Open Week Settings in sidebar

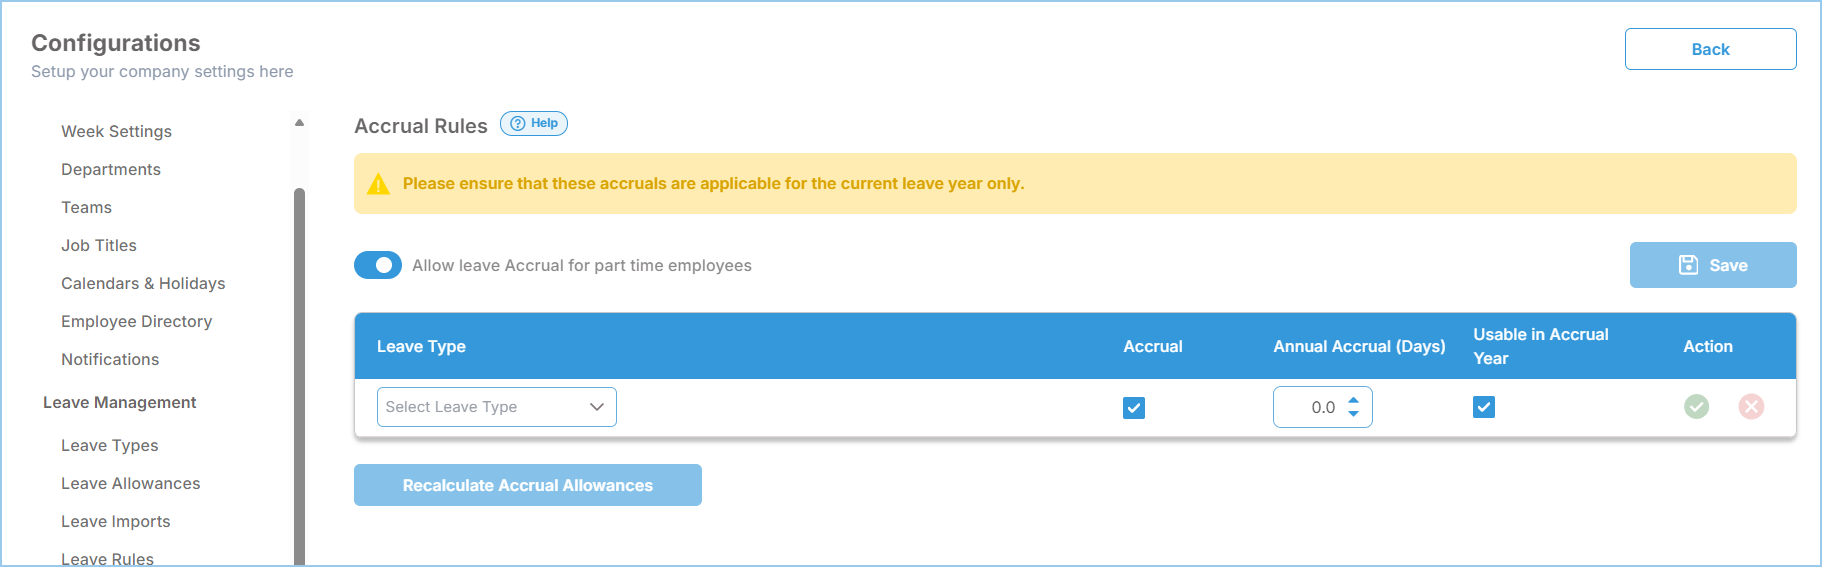(x=116, y=131)
